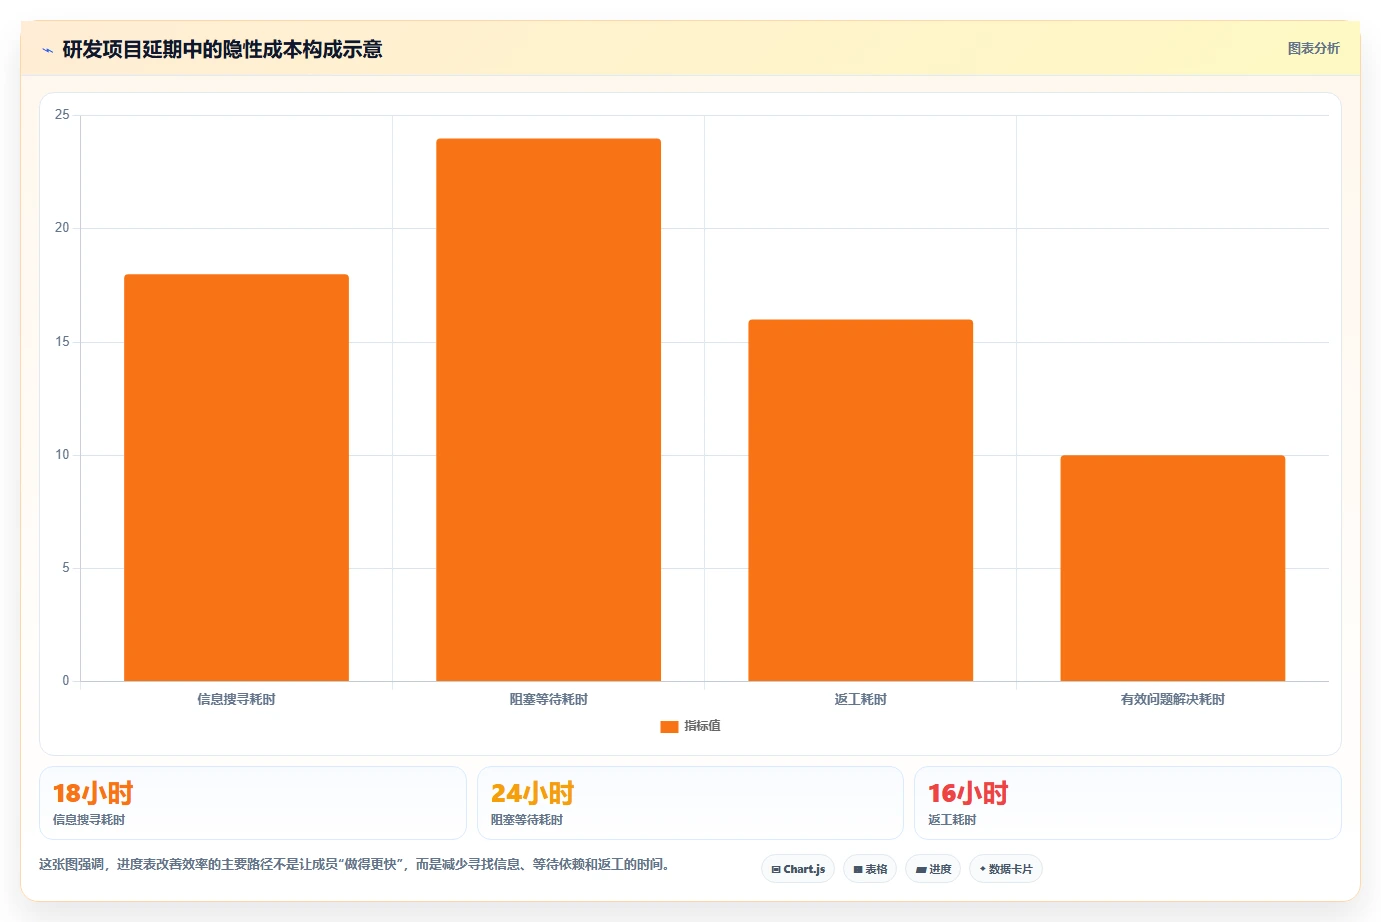
Task: Open the 24小时 data card
Action: tap(690, 803)
